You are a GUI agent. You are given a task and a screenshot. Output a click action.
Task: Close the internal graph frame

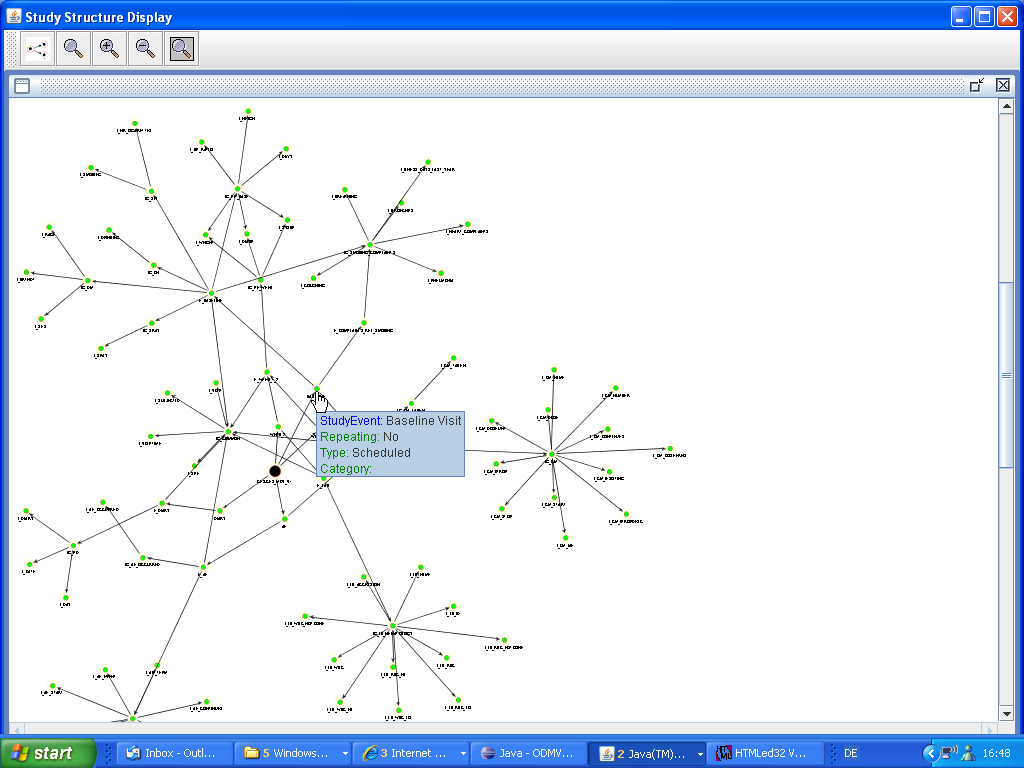pos(1002,86)
